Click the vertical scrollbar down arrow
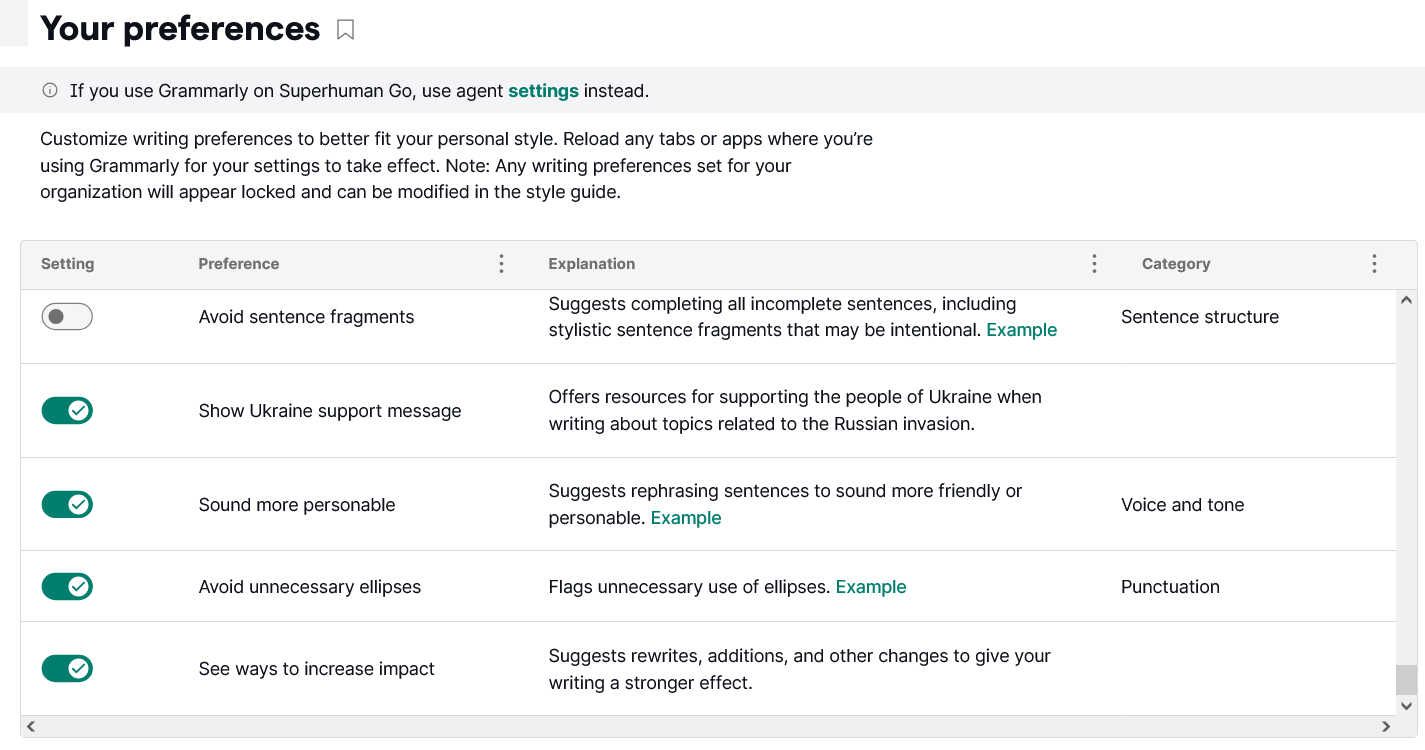Screen dimensions: 1425x750 coord(1406,706)
